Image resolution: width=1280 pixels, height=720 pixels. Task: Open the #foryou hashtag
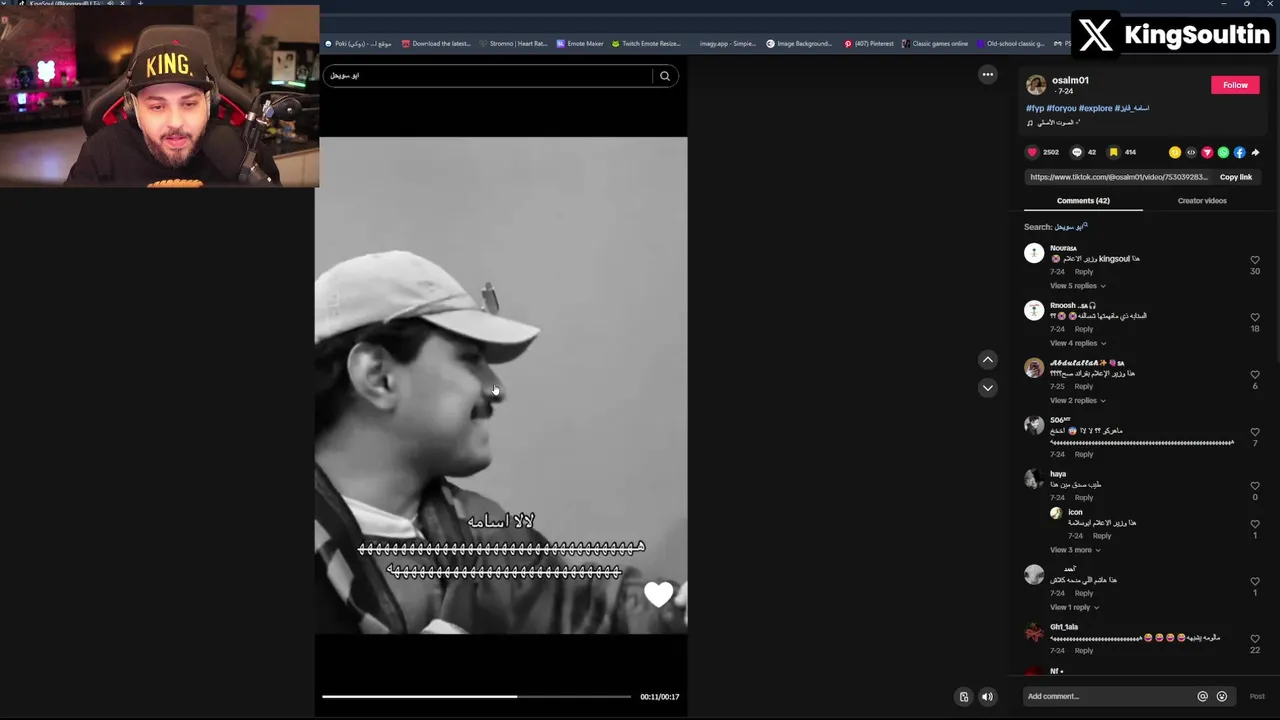tap(1061, 108)
